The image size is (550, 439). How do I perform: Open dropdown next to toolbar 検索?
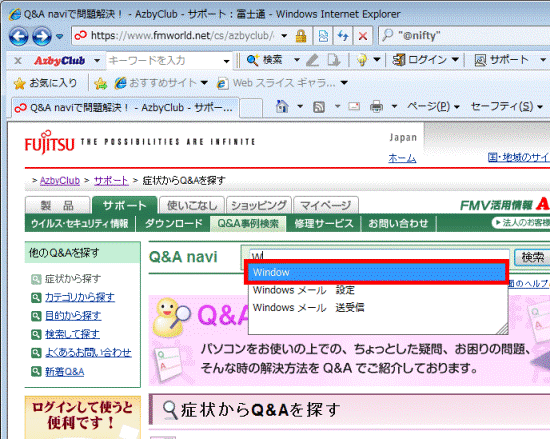pyautogui.click(x=297, y=60)
